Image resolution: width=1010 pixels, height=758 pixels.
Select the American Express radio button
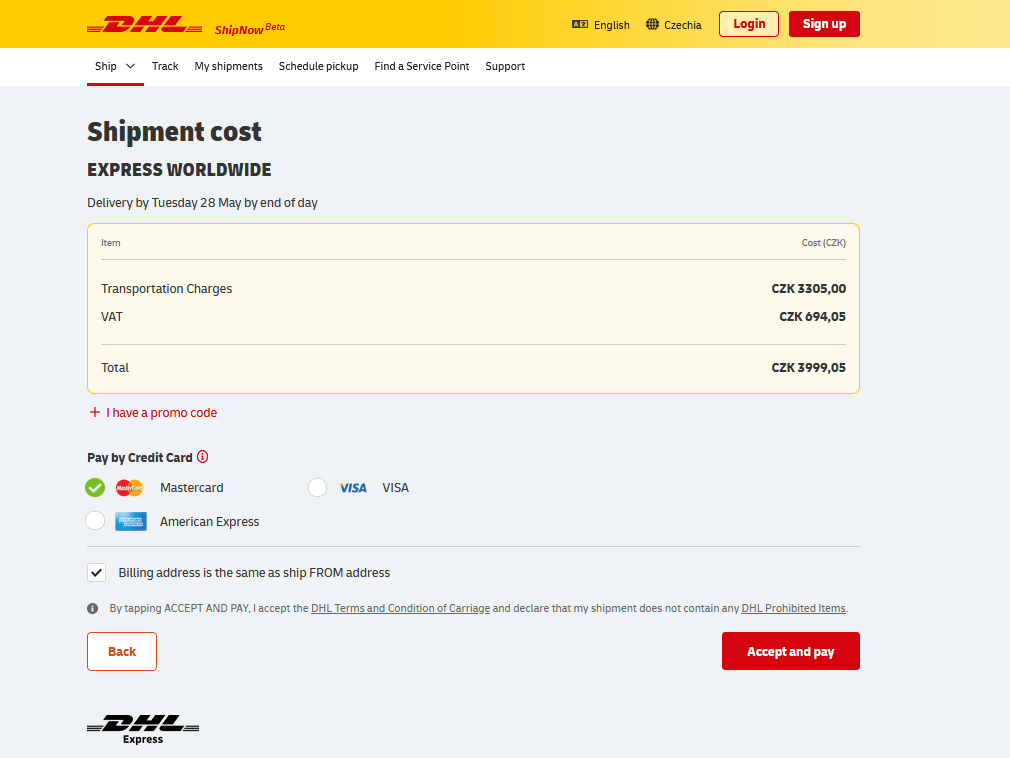(95, 520)
